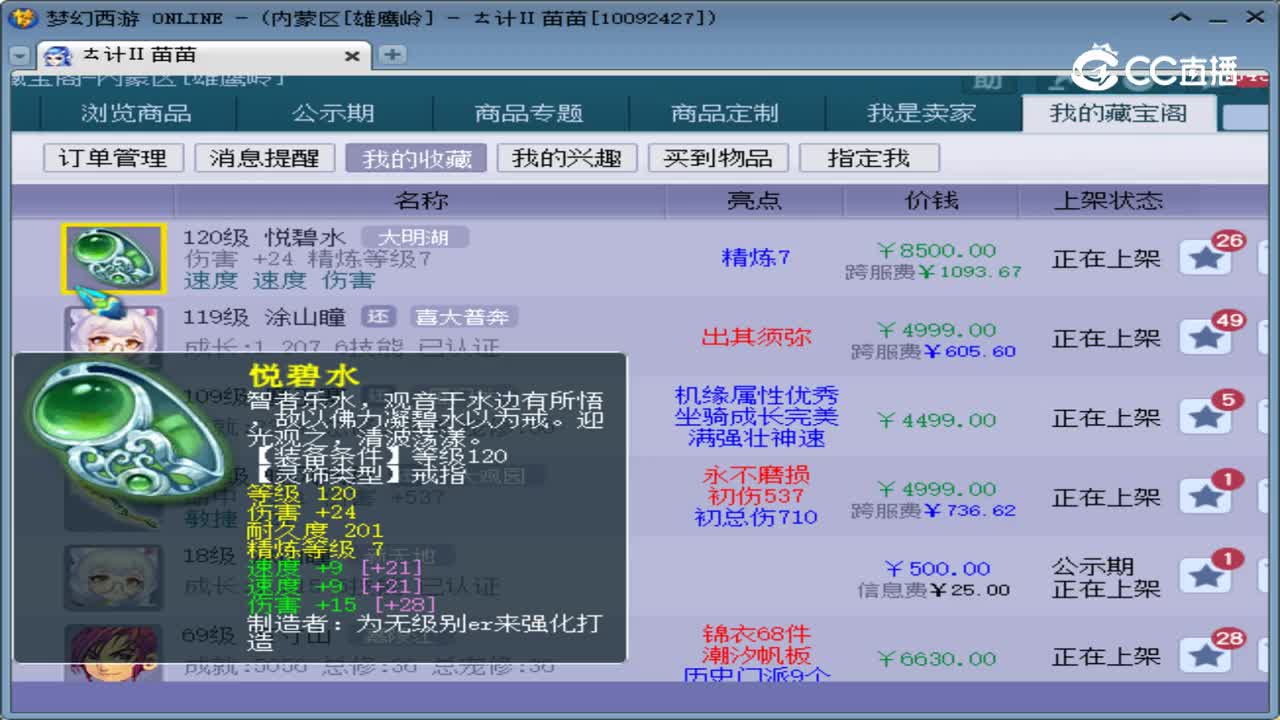Click the 悦碧水 ring item thumbnail
The image size is (1280, 720).
pos(113,259)
